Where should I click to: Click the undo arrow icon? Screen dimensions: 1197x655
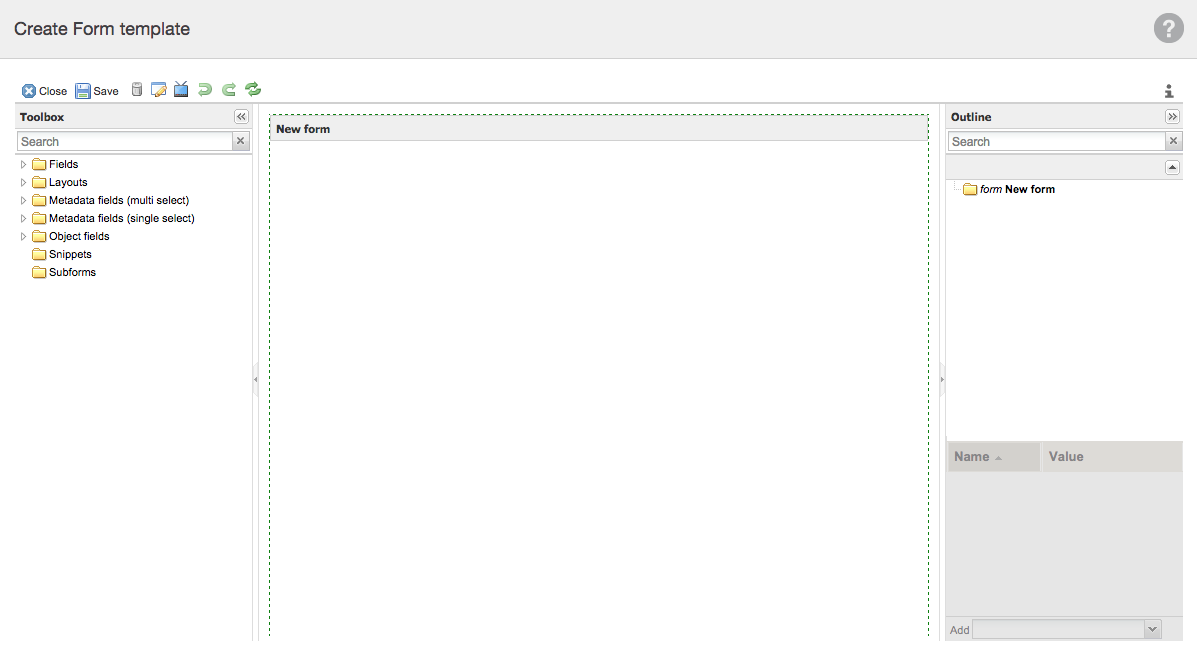205,90
